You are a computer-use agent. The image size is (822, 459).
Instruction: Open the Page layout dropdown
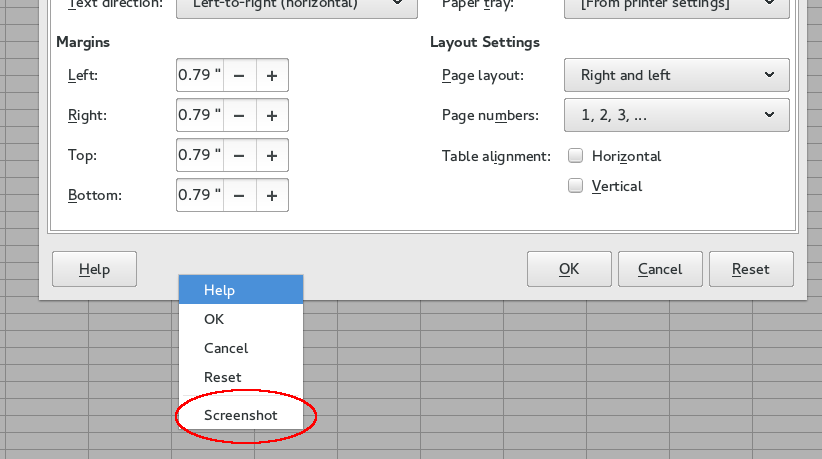click(x=677, y=75)
